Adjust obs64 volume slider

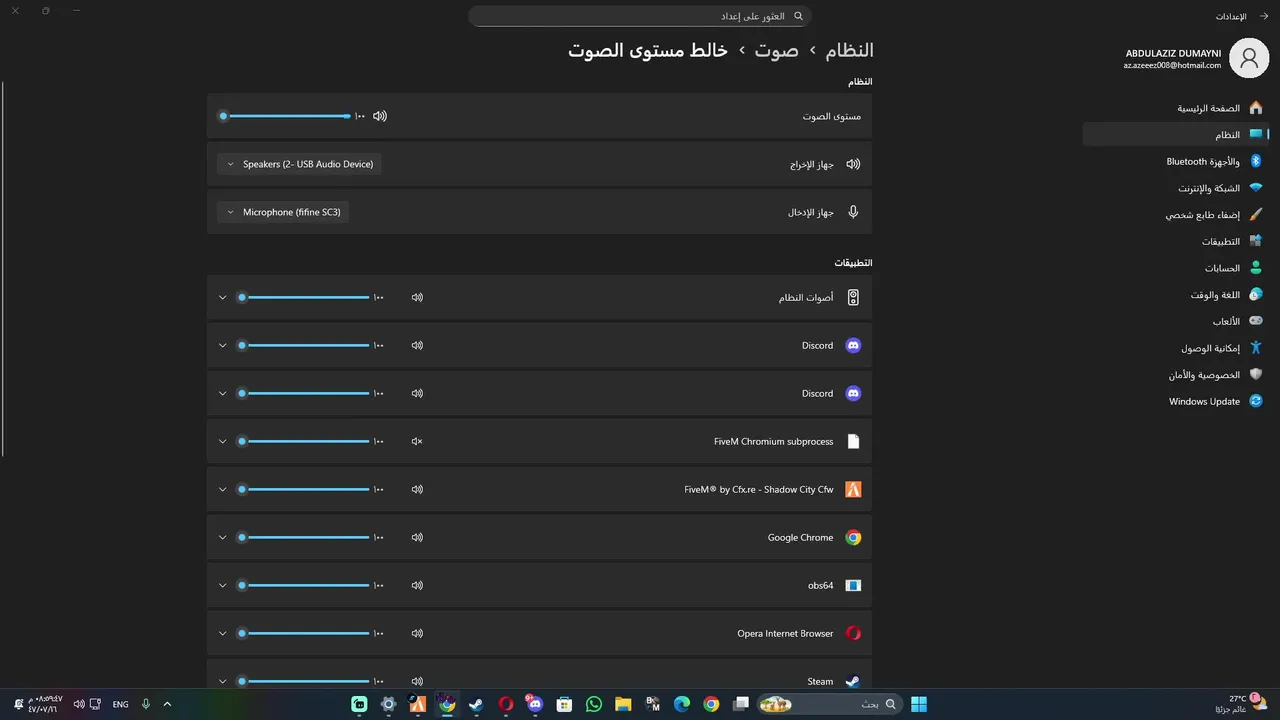[x=305, y=585]
